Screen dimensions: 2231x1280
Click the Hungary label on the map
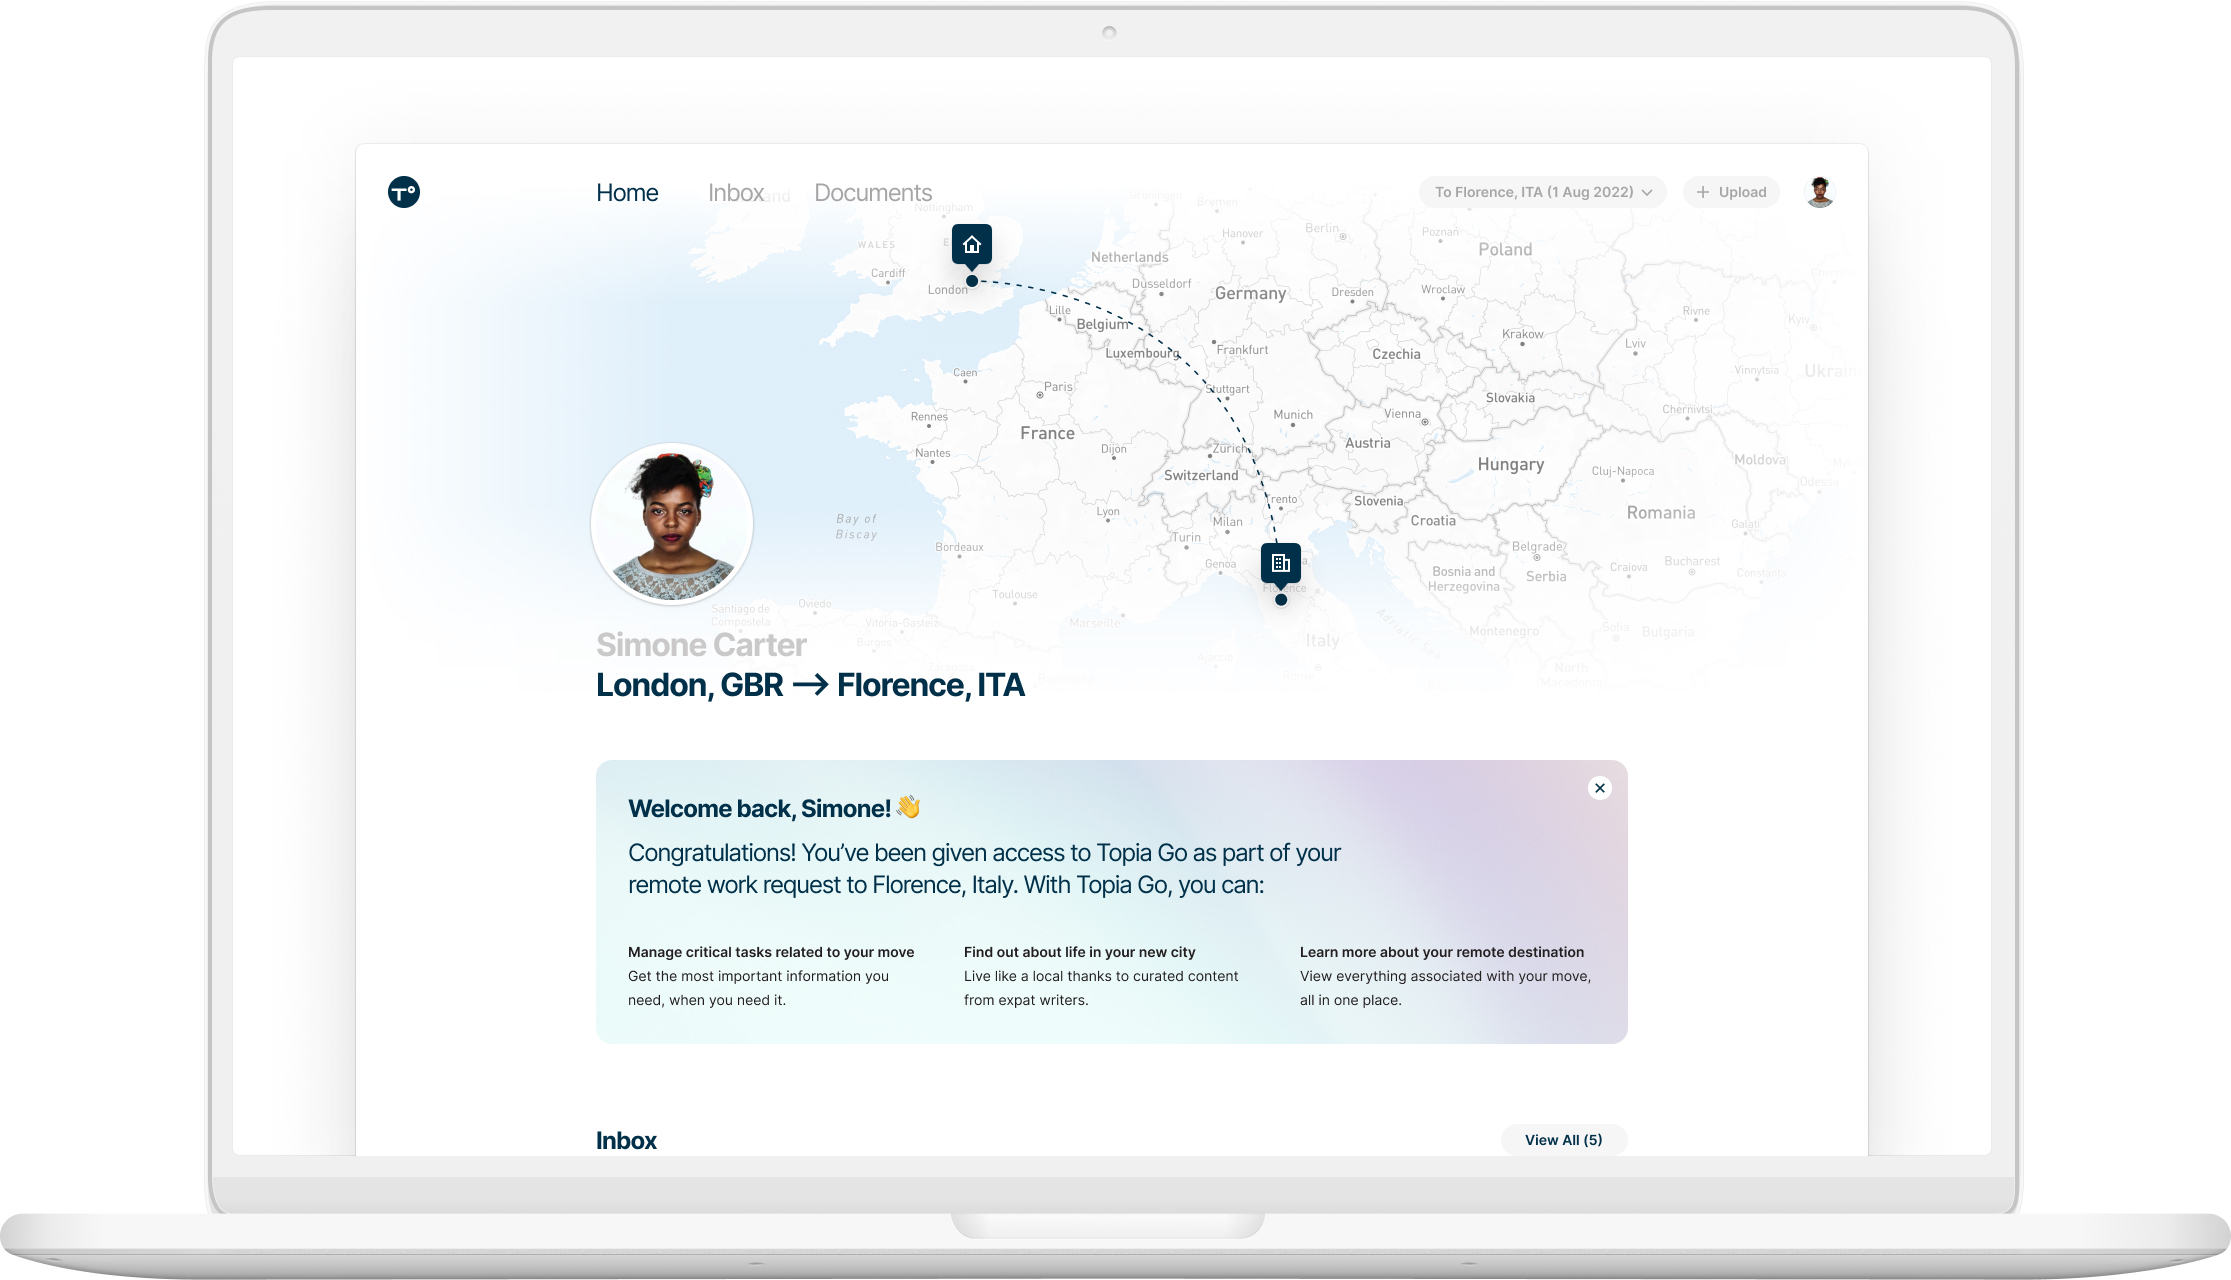(x=1511, y=464)
